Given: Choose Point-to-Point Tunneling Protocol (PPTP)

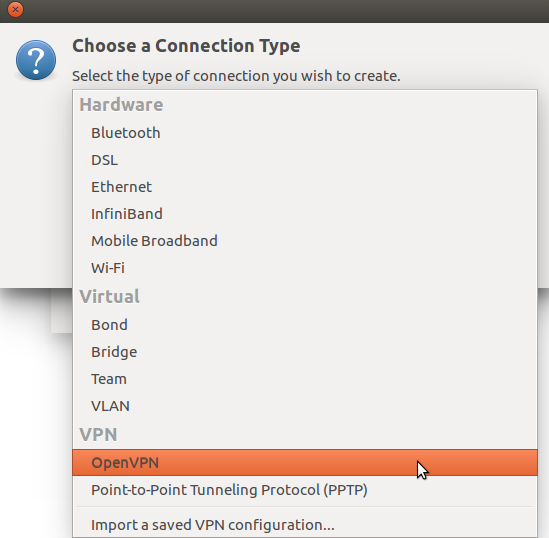Looking at the screenshot, I should (305, 490).
